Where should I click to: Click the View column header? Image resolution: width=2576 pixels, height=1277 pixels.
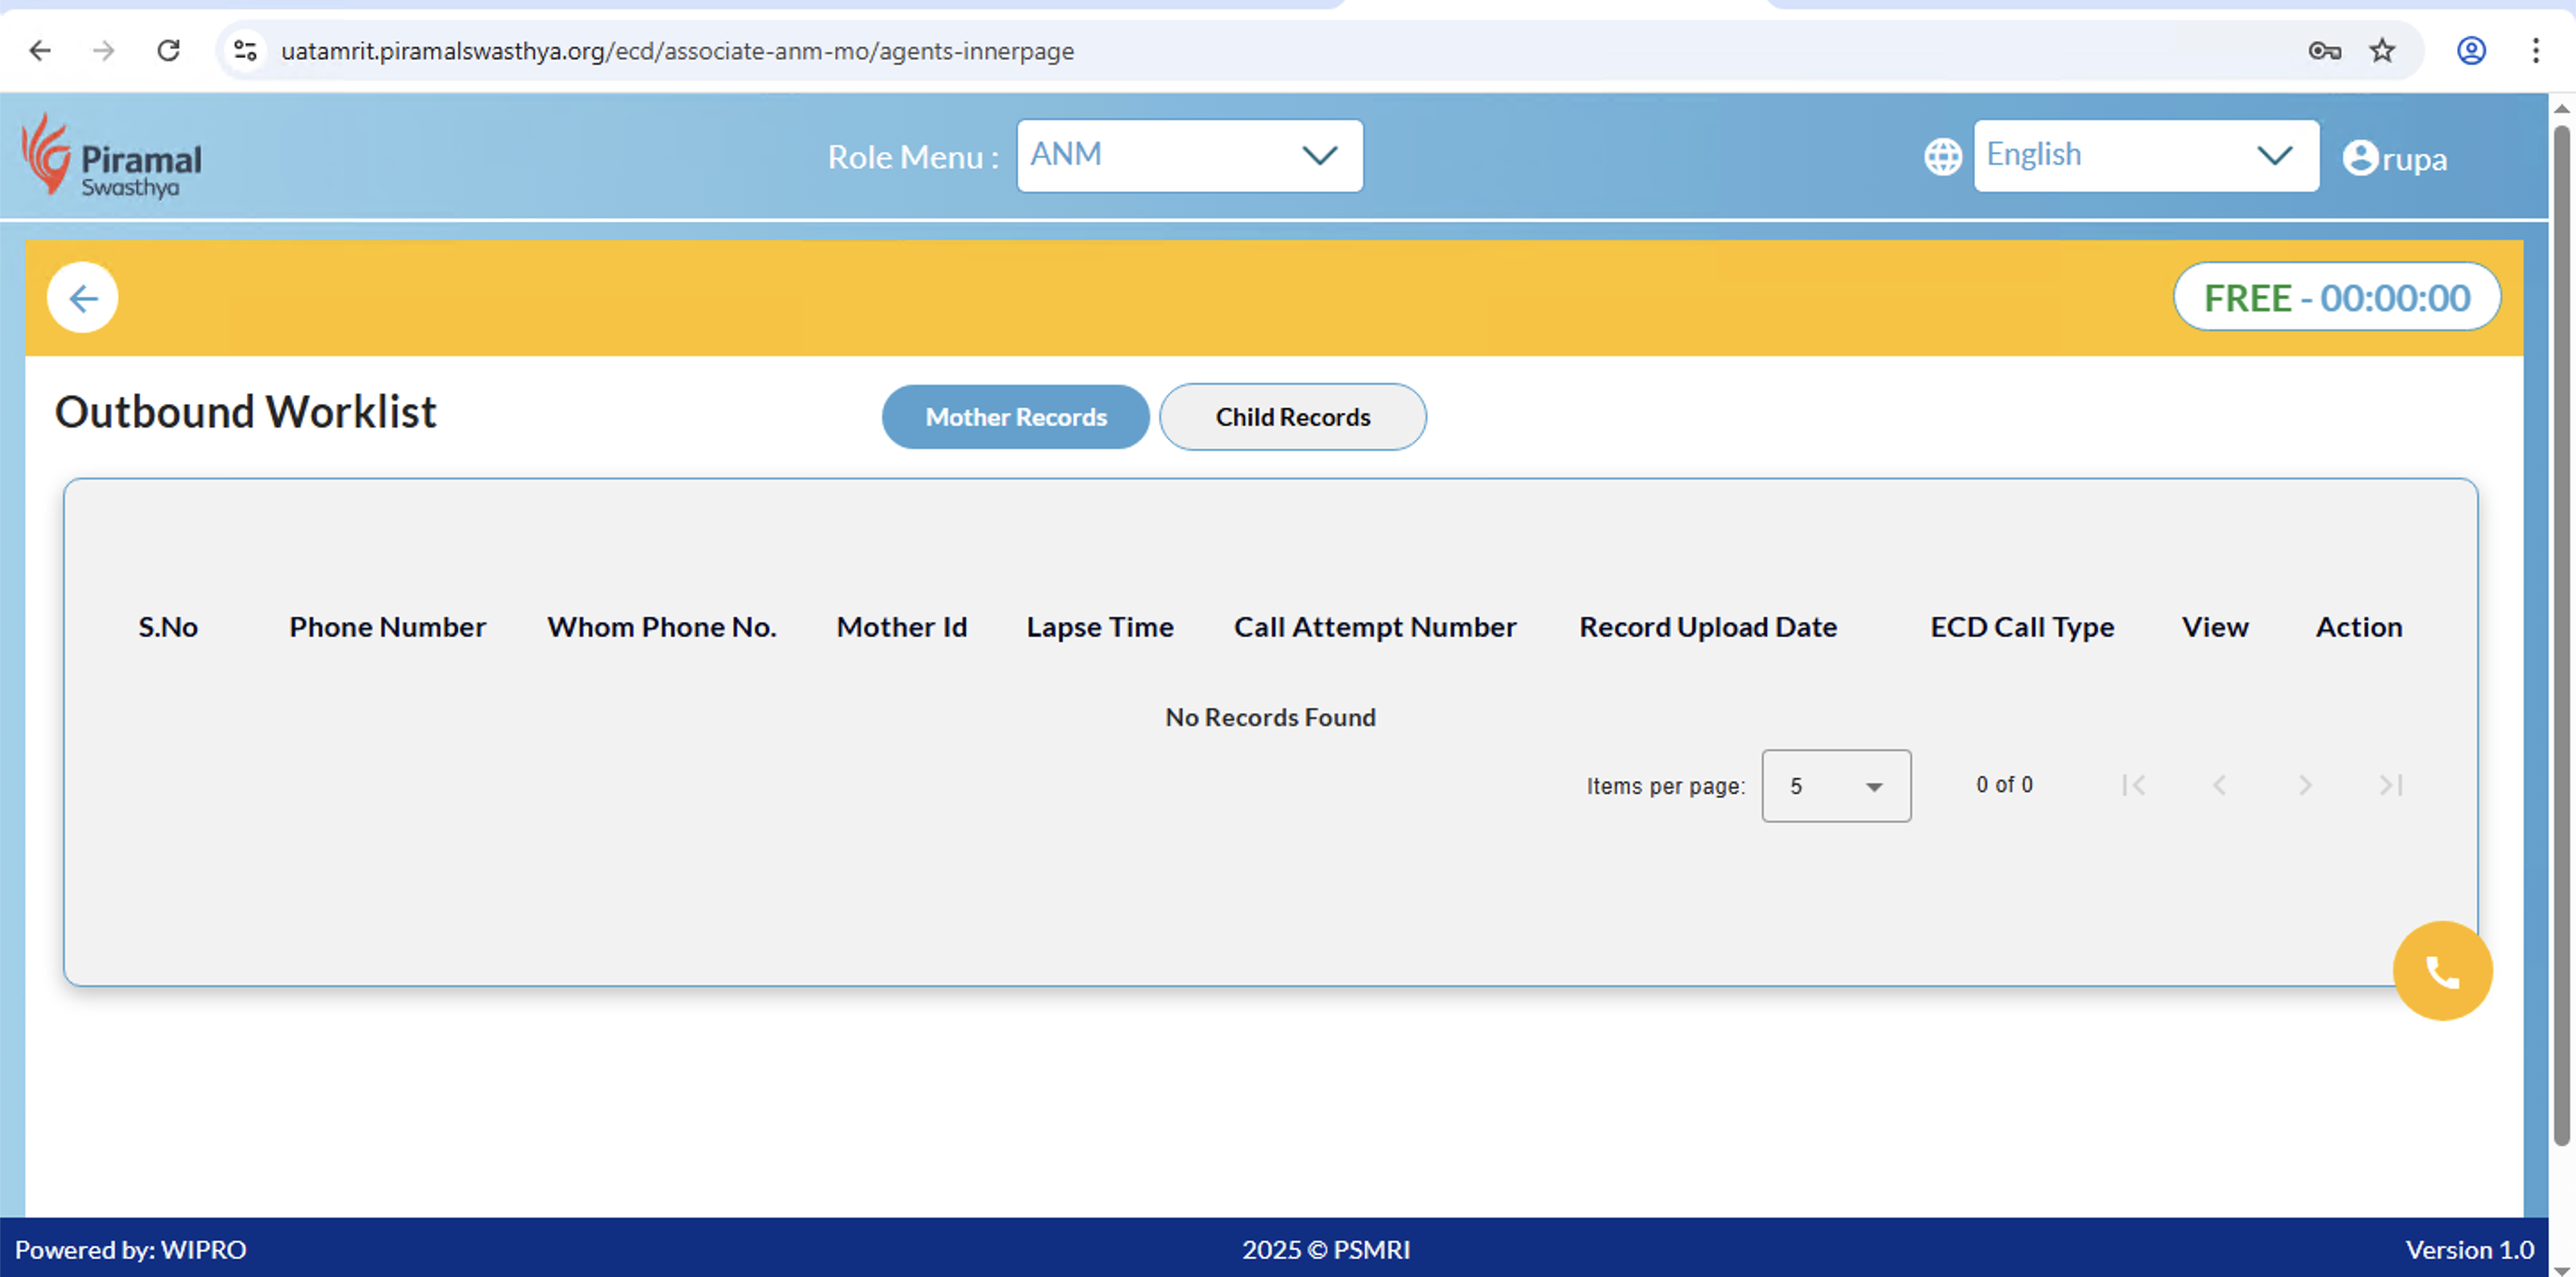(x=2215, y=627)
